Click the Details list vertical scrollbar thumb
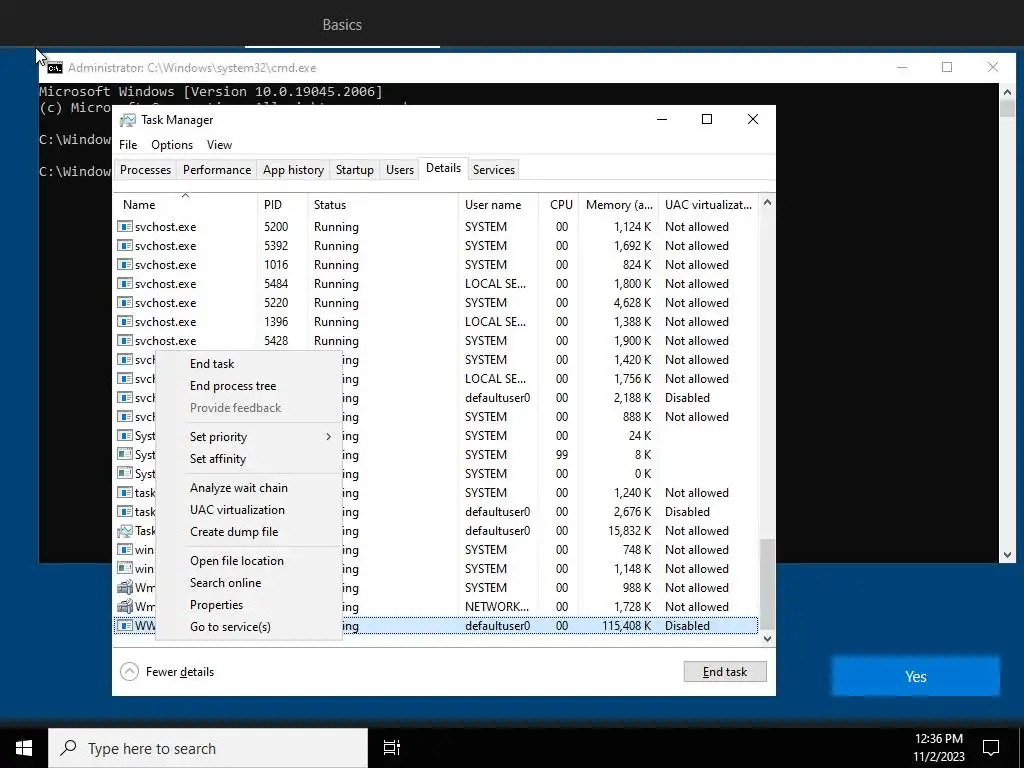This screenshot has width=1024, height=768. click(767, 584)
